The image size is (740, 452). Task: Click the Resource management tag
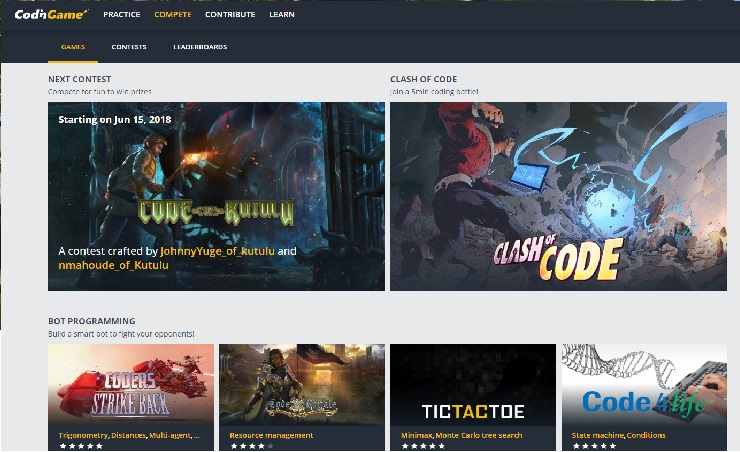[271, 435]
